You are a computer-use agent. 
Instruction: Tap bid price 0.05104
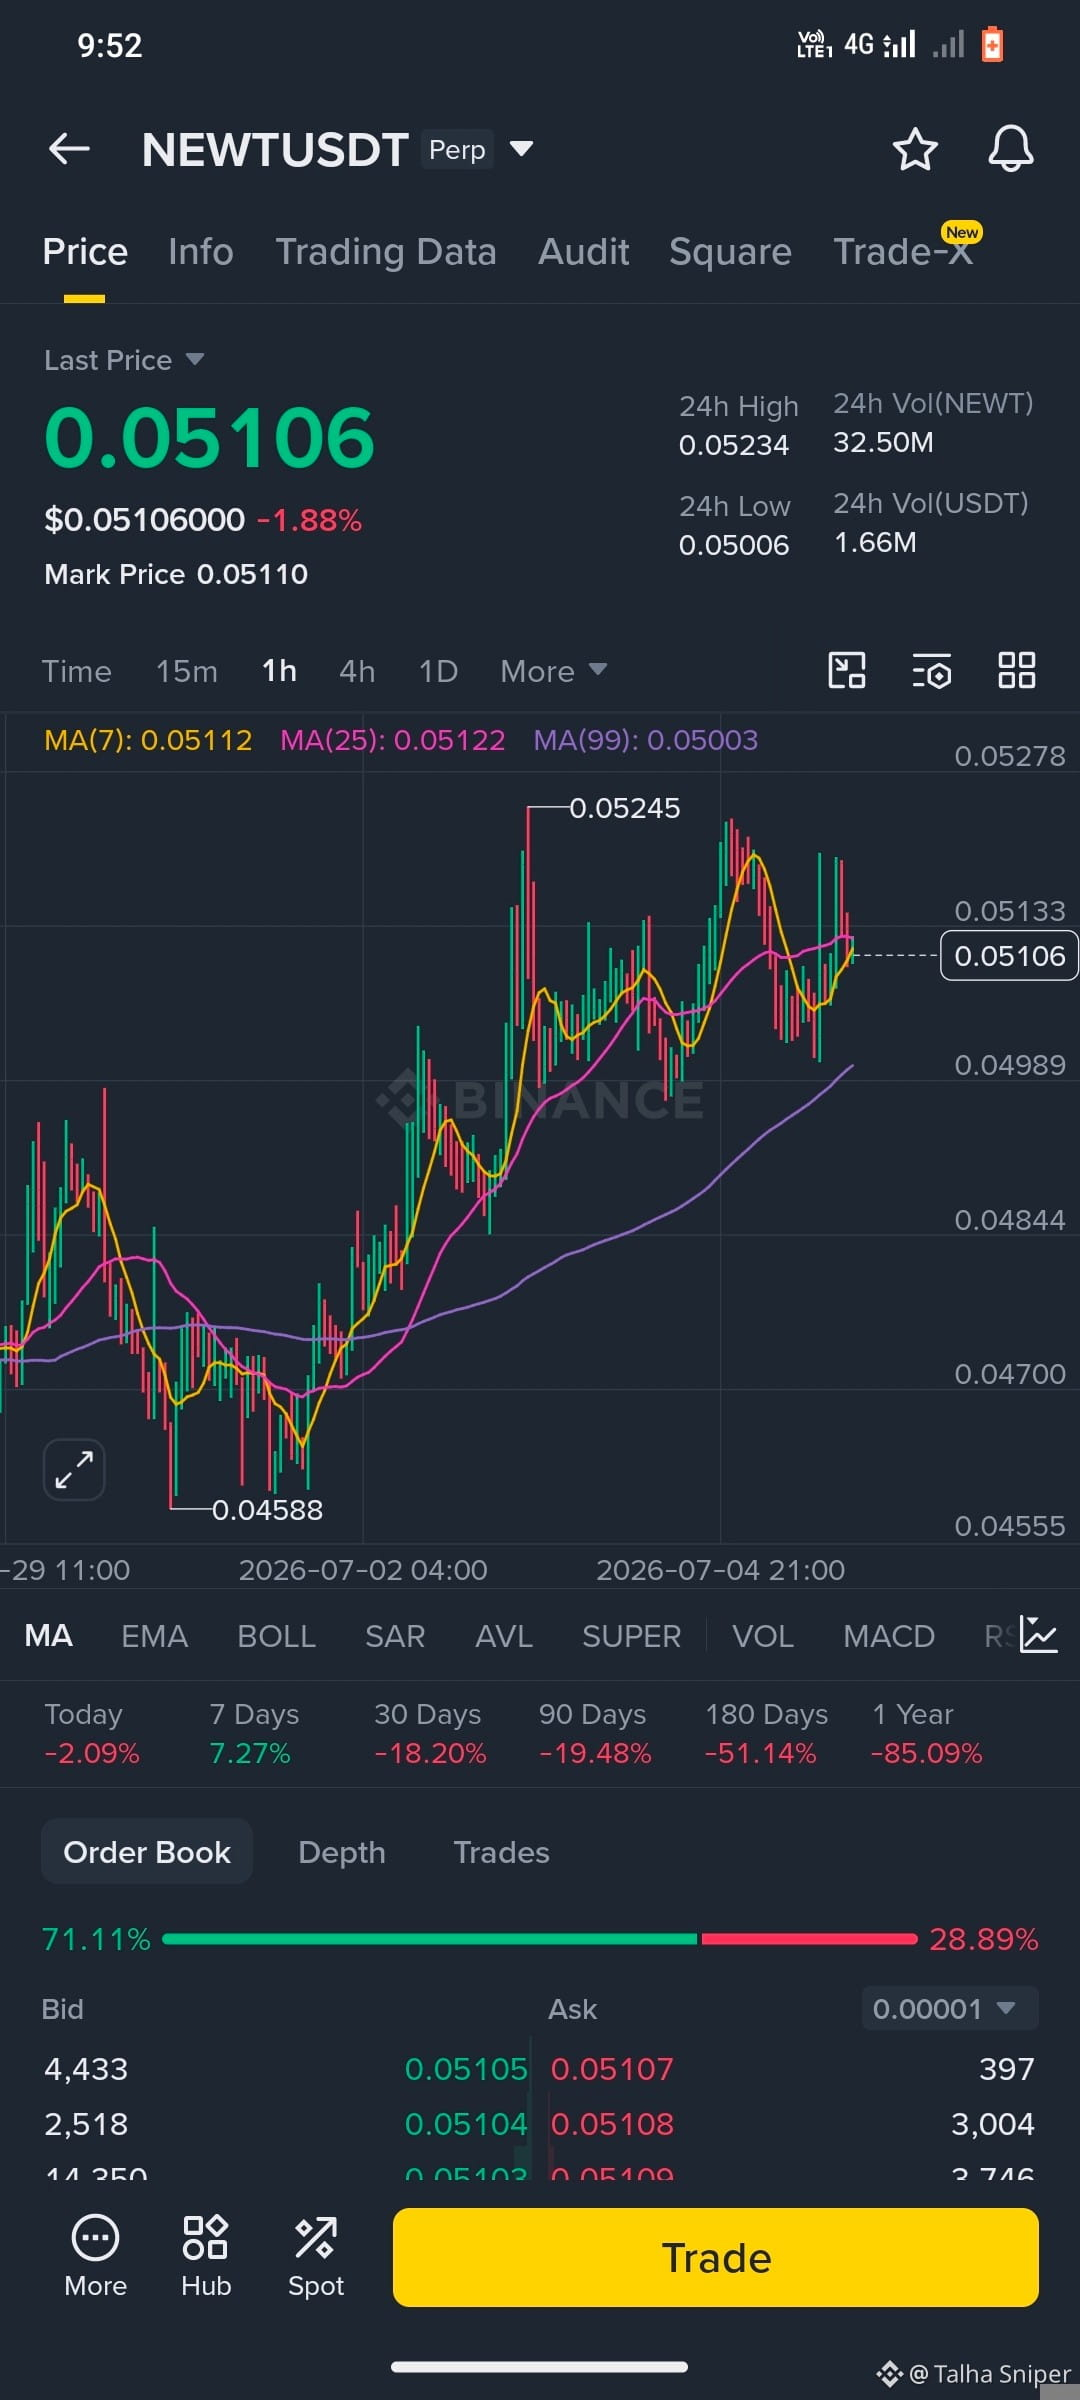click(466, 2124)
